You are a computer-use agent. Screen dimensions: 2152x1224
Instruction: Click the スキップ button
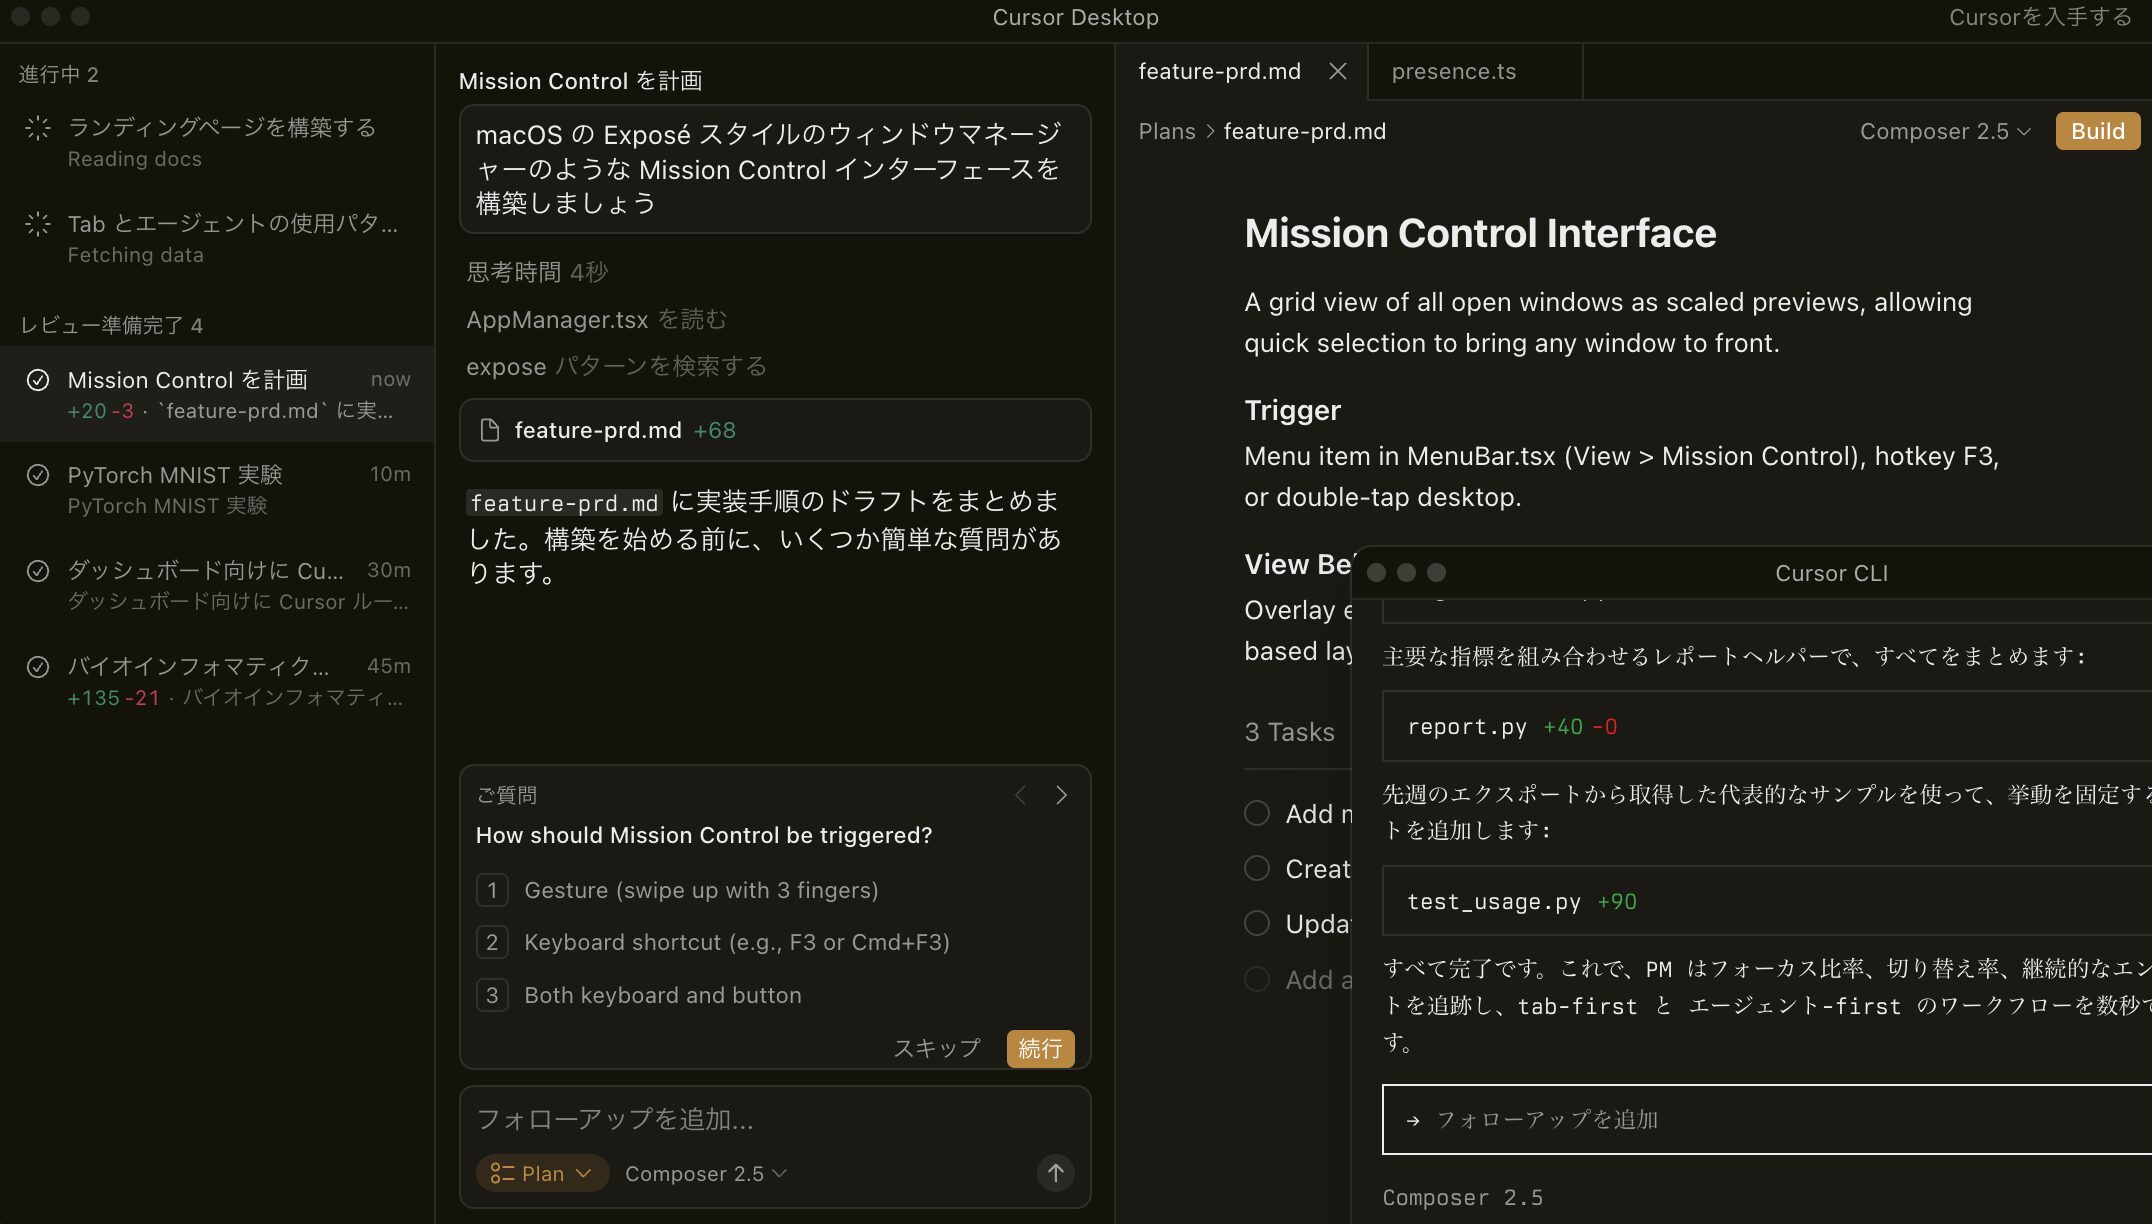[x=937, y=1048]
